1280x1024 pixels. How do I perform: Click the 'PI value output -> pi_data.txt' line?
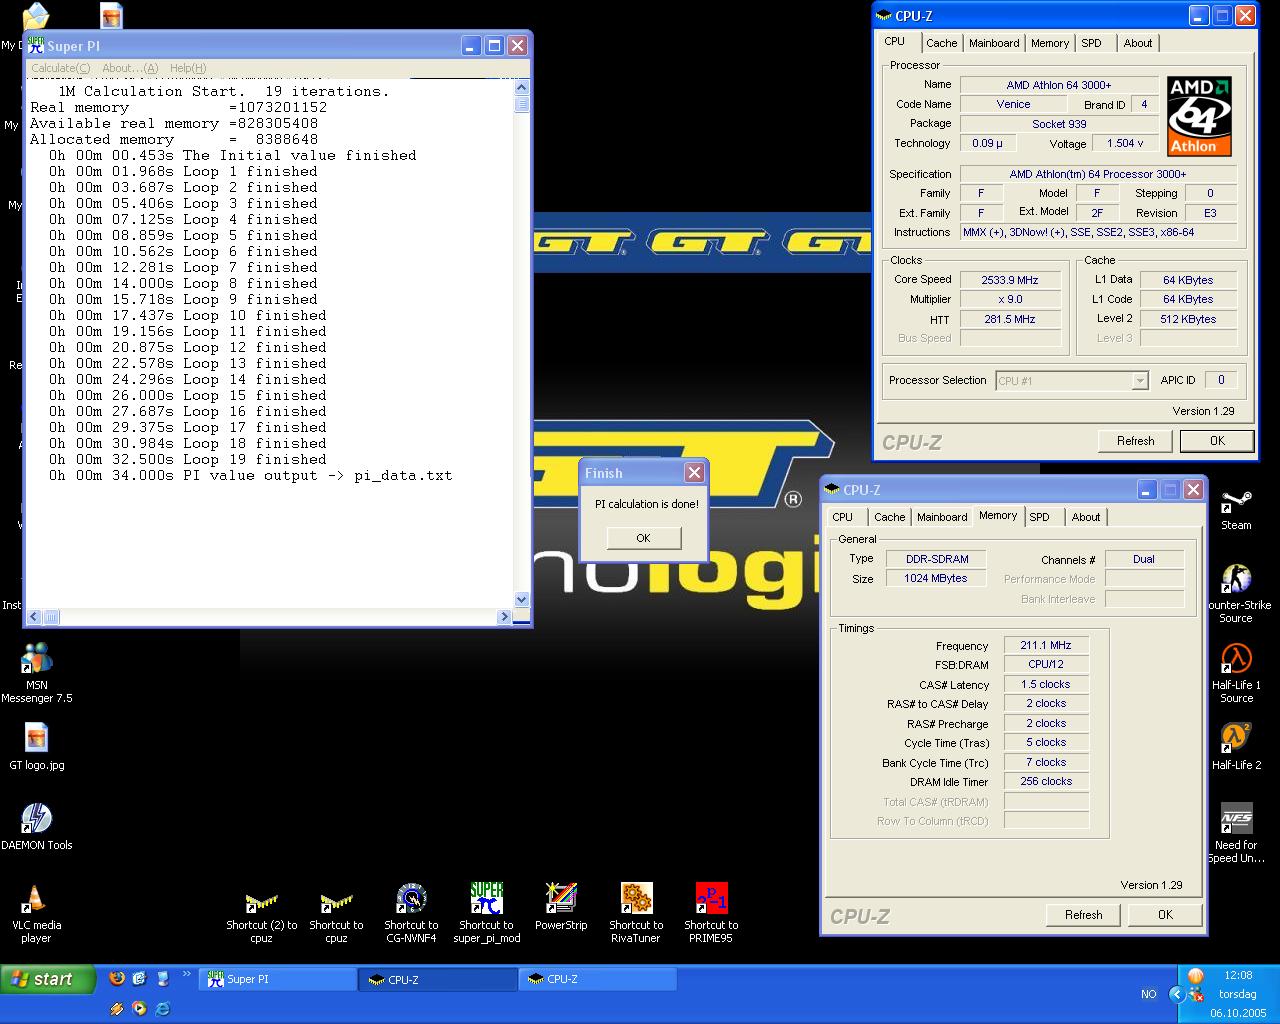[250, 475]
